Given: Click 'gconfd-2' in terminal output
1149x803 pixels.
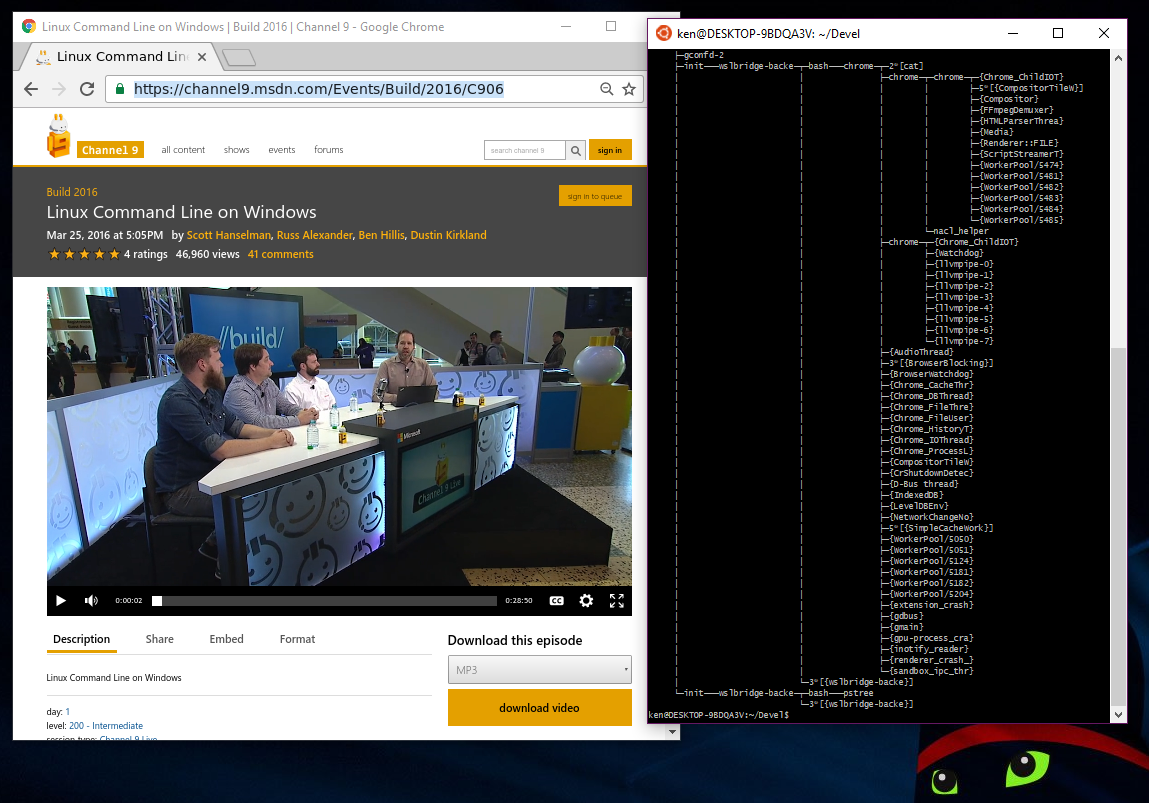Looking at the screenshot, I should coord(703,55).
